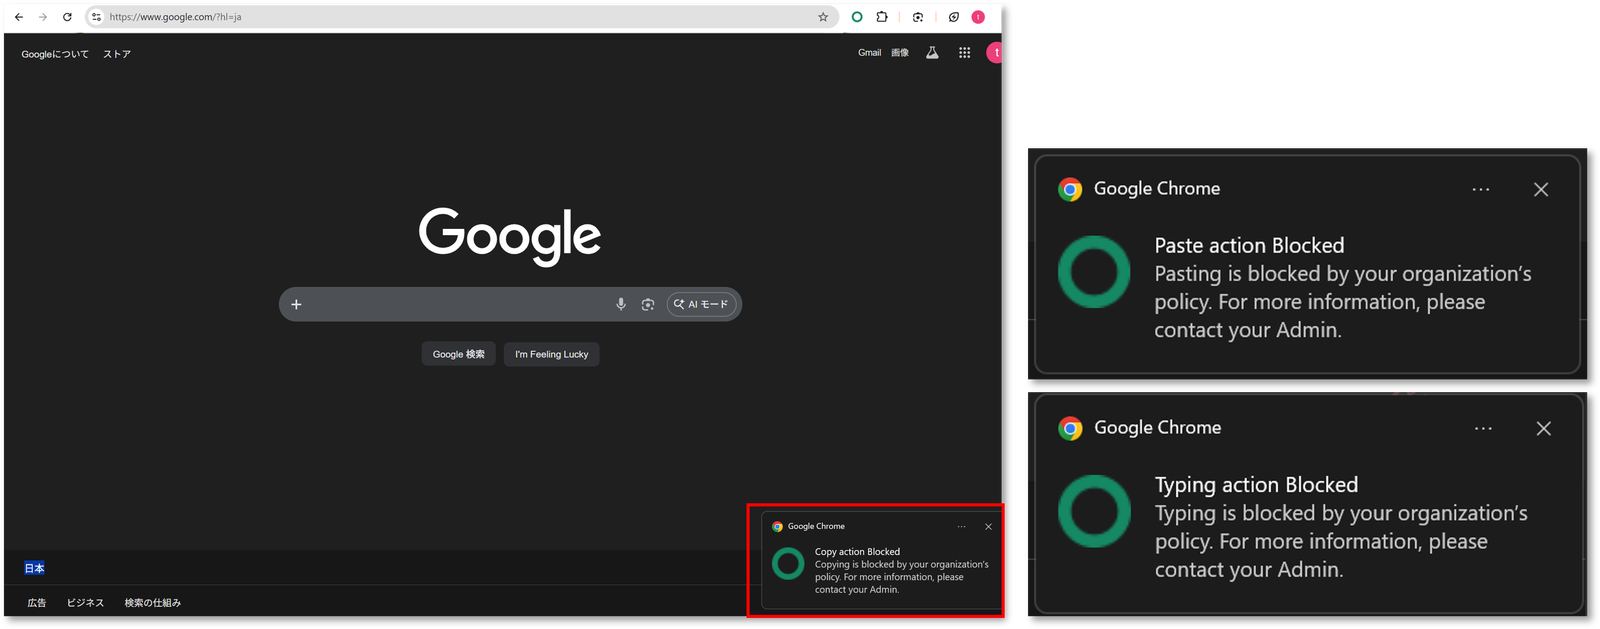The image size is (1600, 629).
Task: Click the browser back arrow
Action: click(x=19, y=17)
